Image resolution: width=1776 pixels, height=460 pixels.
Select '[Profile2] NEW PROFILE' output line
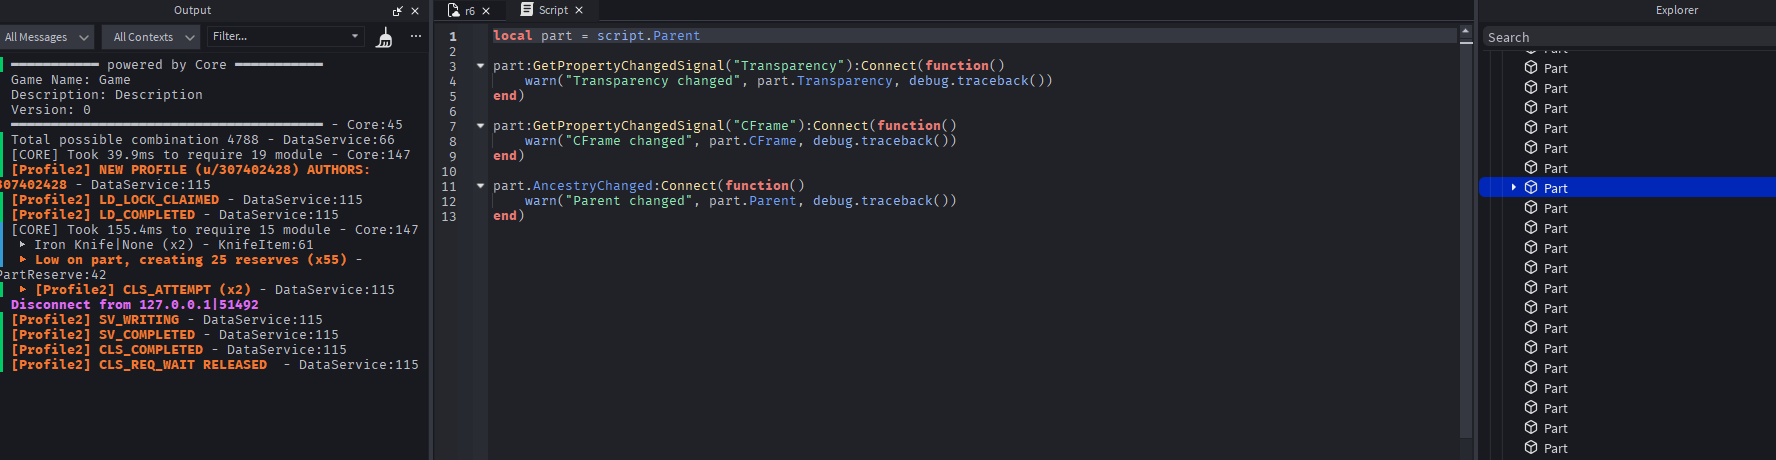[x=190, y=177]
